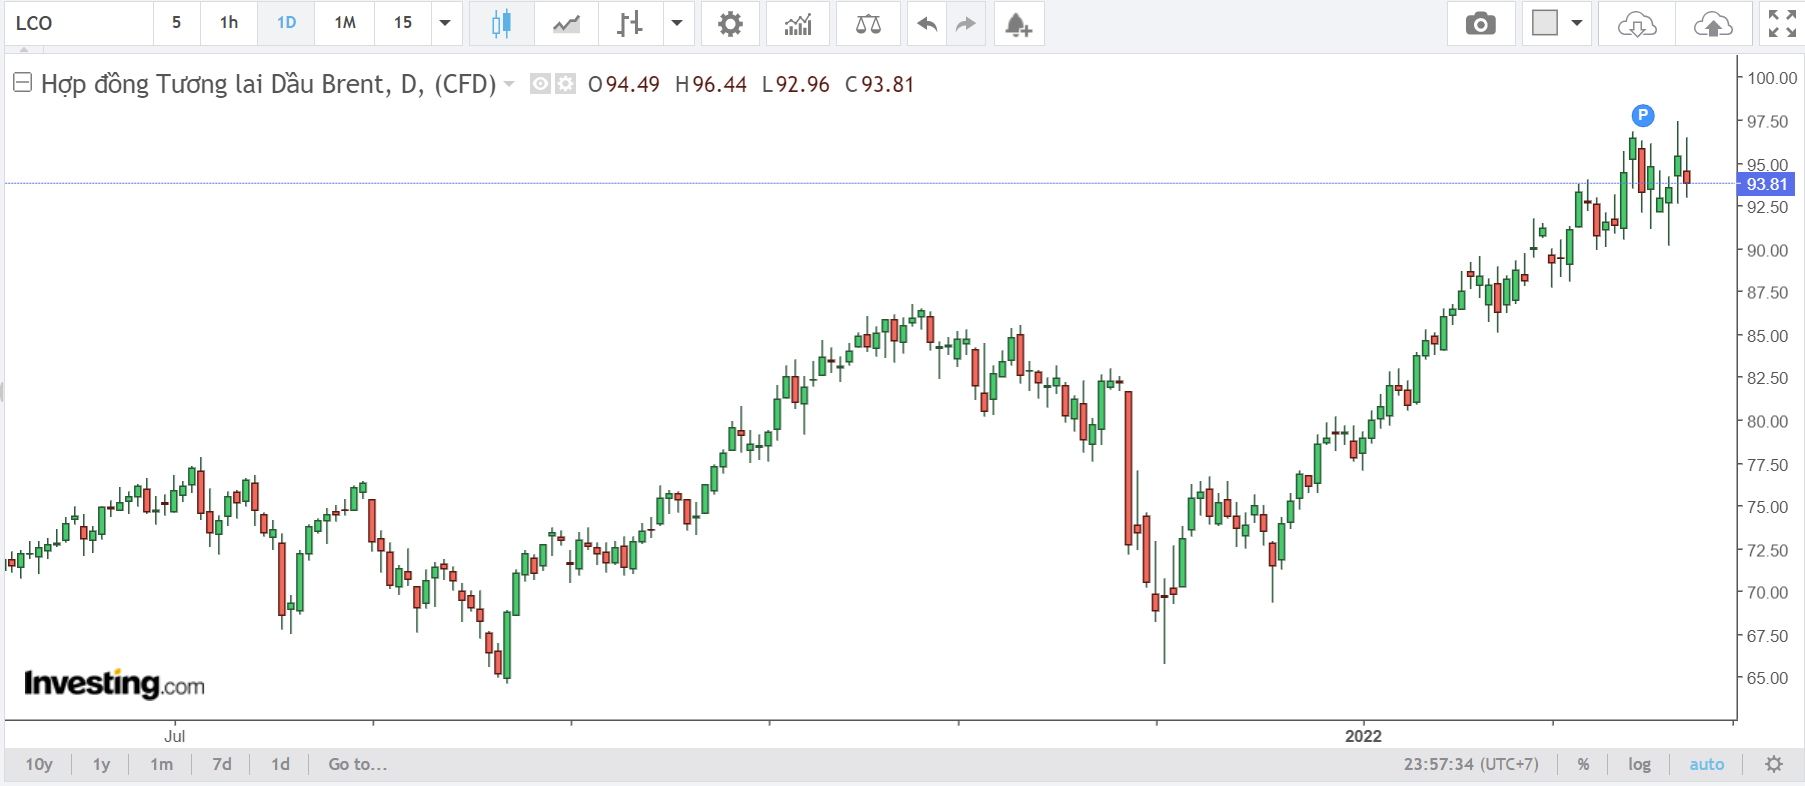This screenshot has width=1805, height=786.
Task: Expand the chart style dropdown arrow
Action: click(677, 23)
